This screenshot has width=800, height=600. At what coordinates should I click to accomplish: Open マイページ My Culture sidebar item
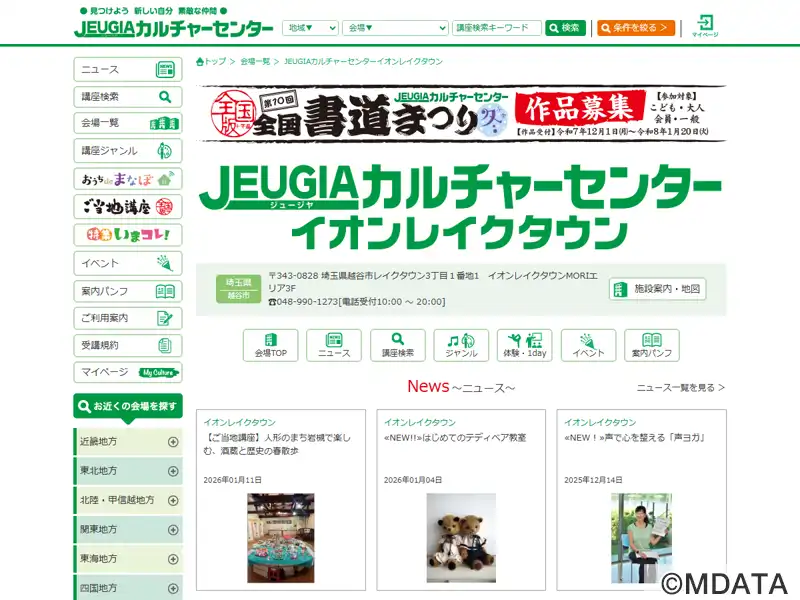point(128,372)
